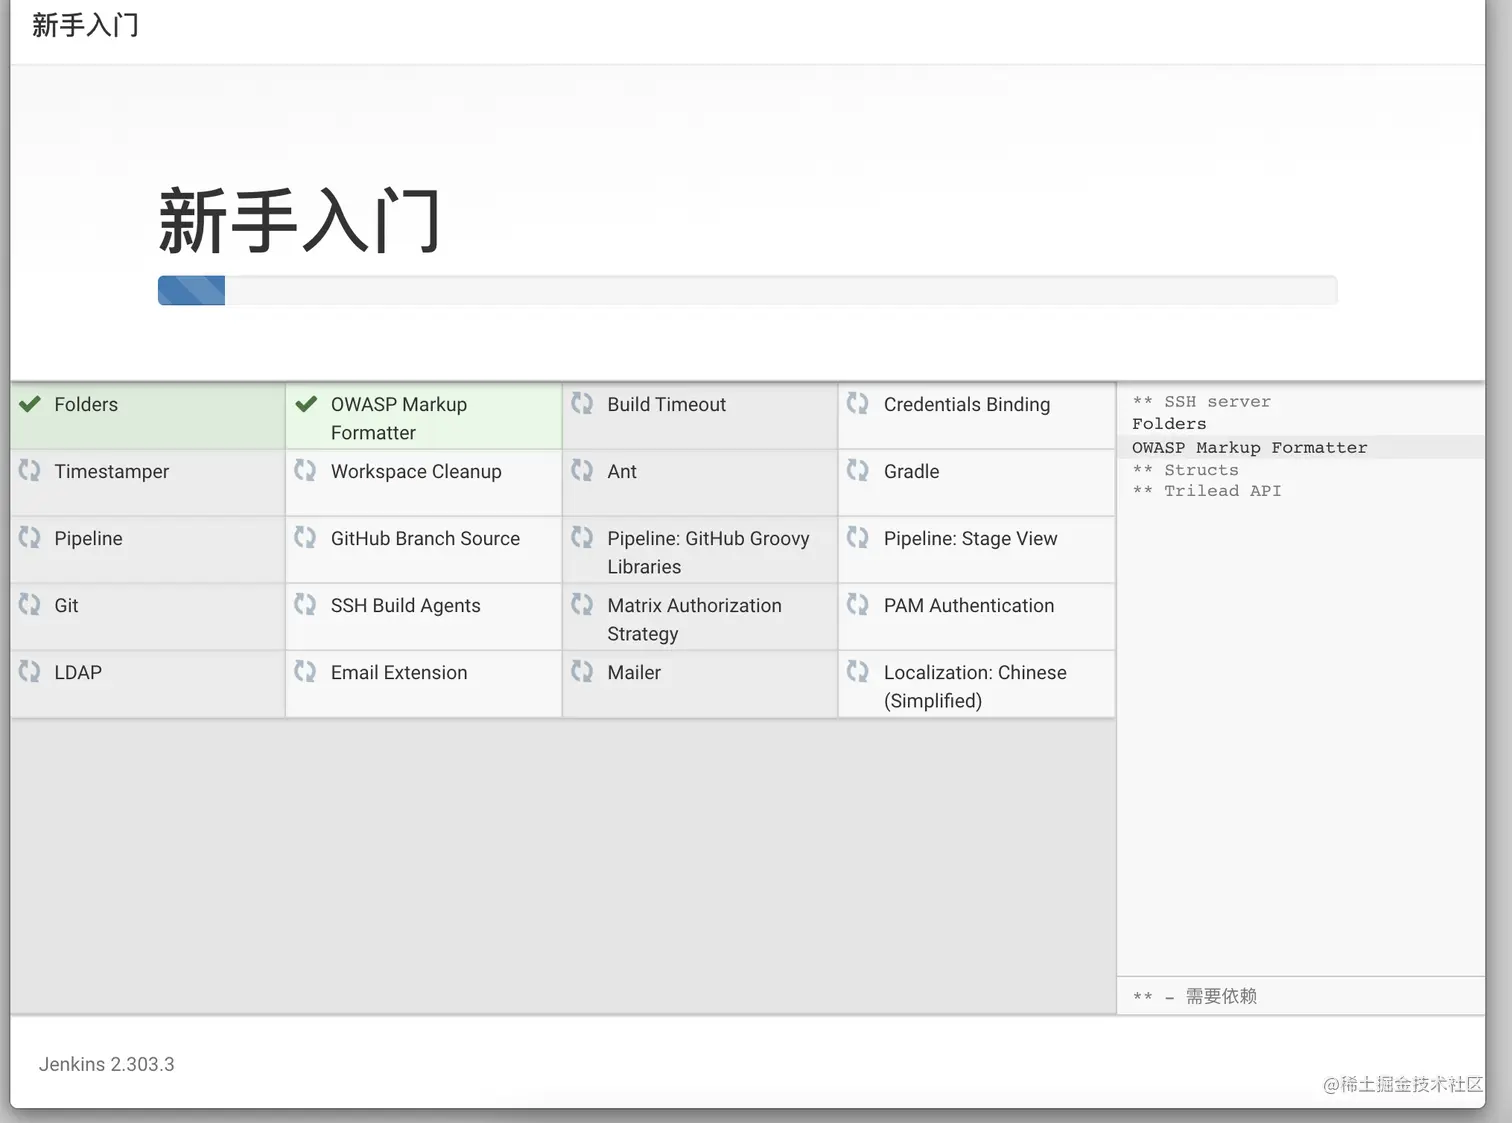Click the '** Trilead API' log line

1206,490
